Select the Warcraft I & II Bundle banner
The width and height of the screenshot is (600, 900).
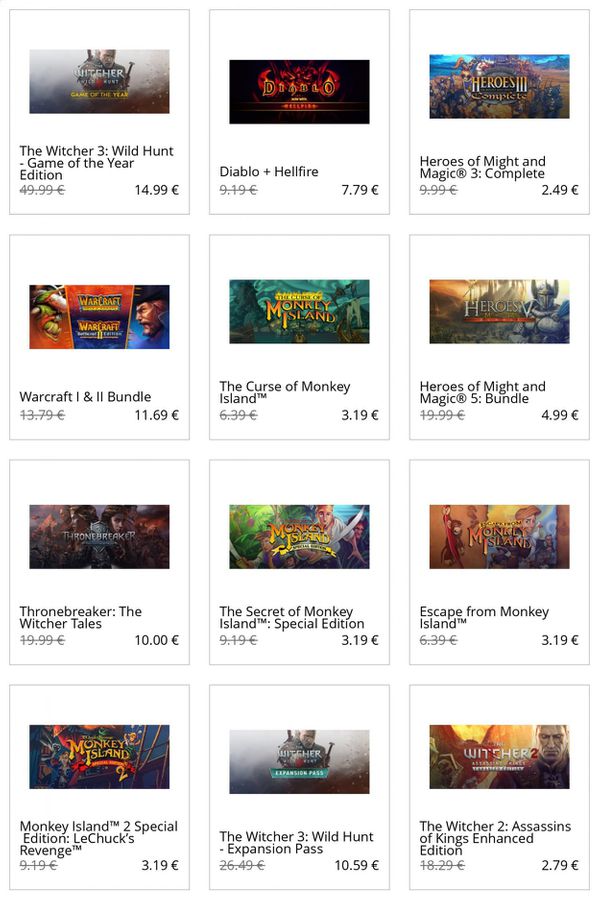[x=99, y=317]
